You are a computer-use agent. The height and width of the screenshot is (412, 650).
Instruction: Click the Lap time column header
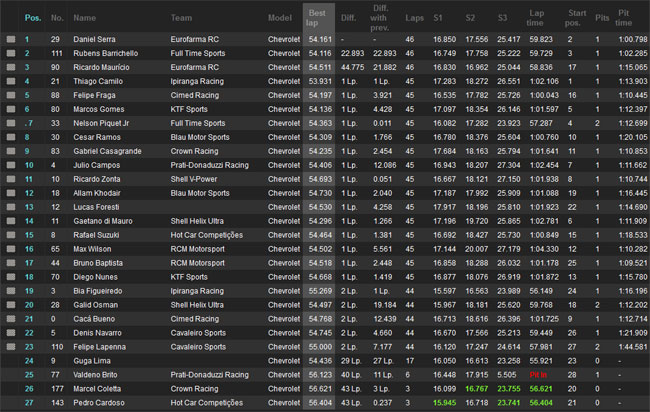[x=535, y=18]
